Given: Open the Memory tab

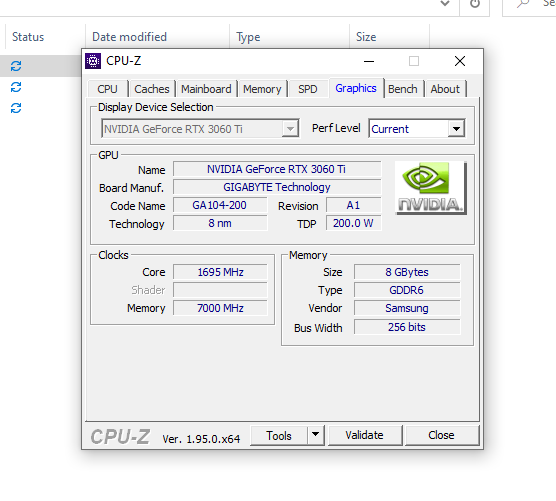Looking at the screenshot, I should [262, 89].
